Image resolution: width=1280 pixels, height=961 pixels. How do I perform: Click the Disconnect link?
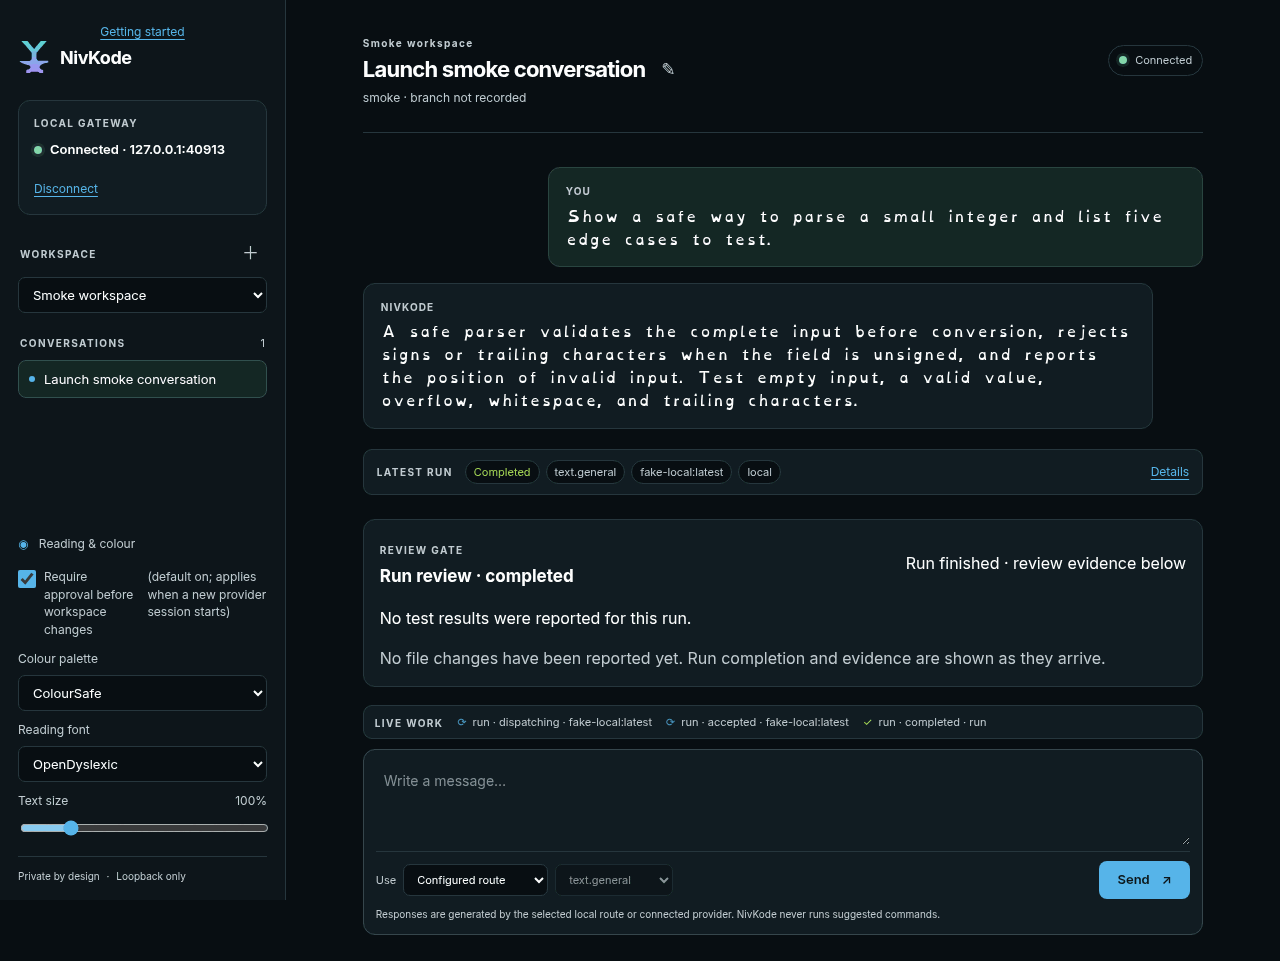point(66,189)
